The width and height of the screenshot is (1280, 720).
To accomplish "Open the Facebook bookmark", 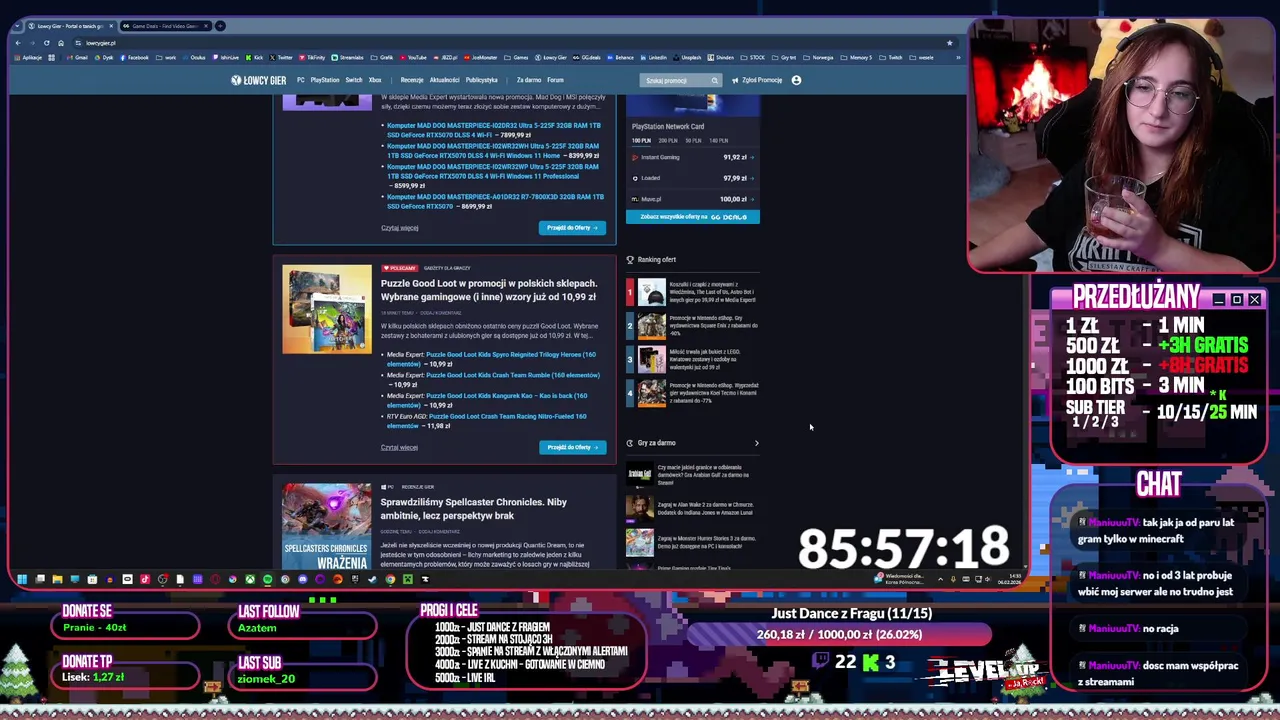I will pos(134,58).
